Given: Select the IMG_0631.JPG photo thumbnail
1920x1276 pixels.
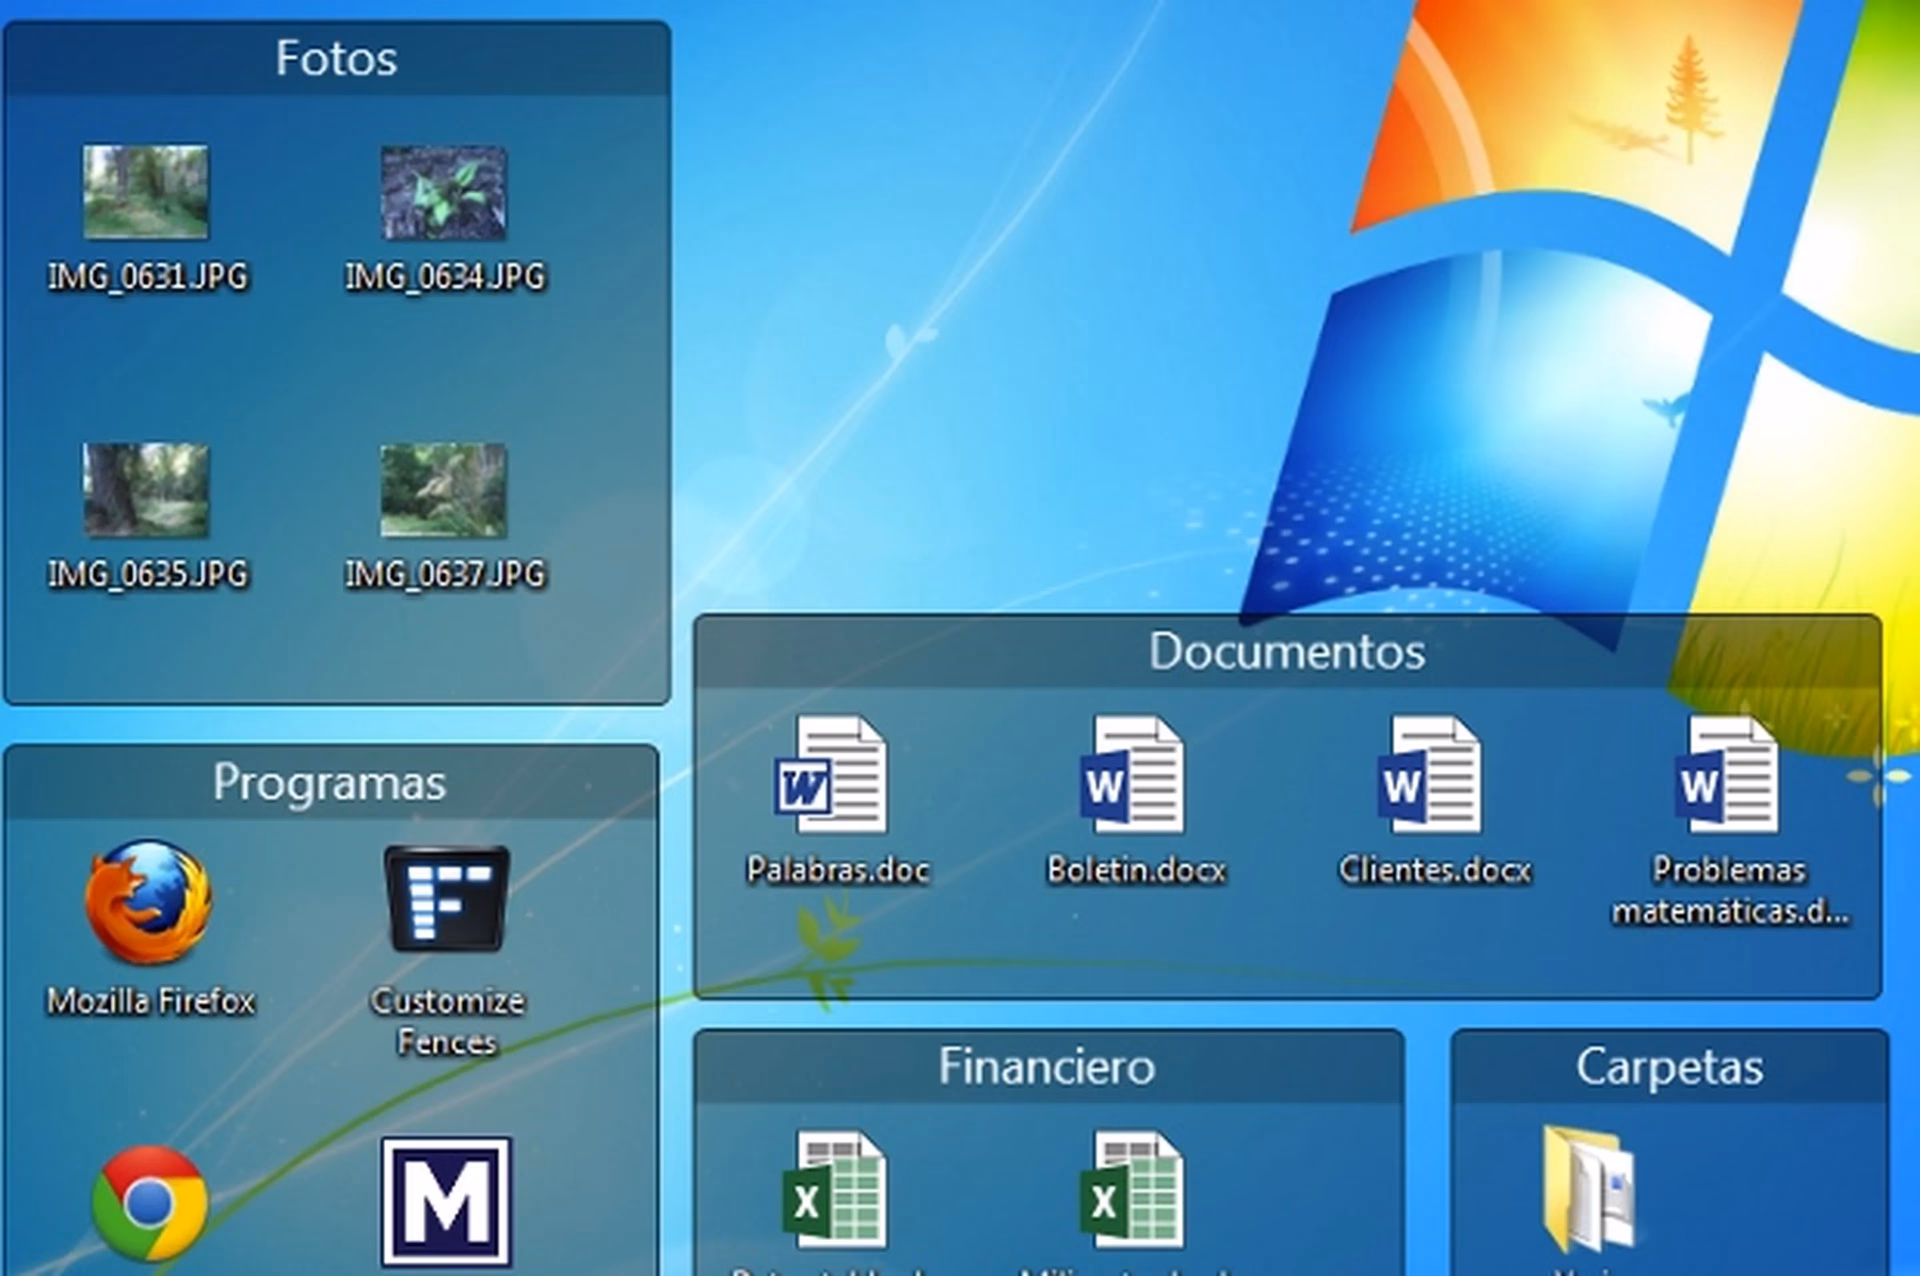Looking at the screenshot, I should click(146, 192).
